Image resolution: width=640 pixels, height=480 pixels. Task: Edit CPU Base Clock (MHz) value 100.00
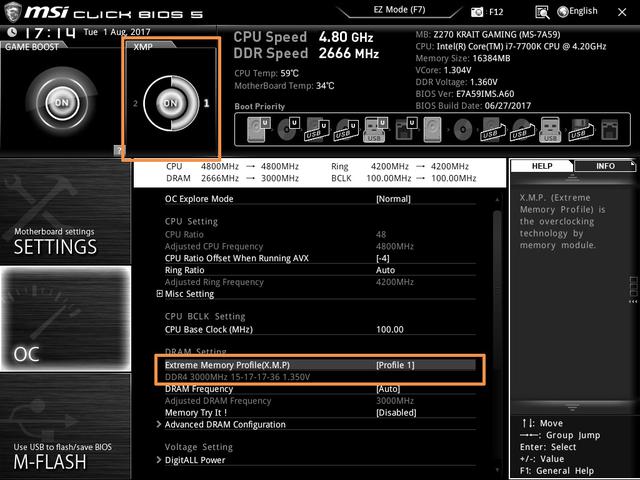pyautogui.click(x=390, y=330)
